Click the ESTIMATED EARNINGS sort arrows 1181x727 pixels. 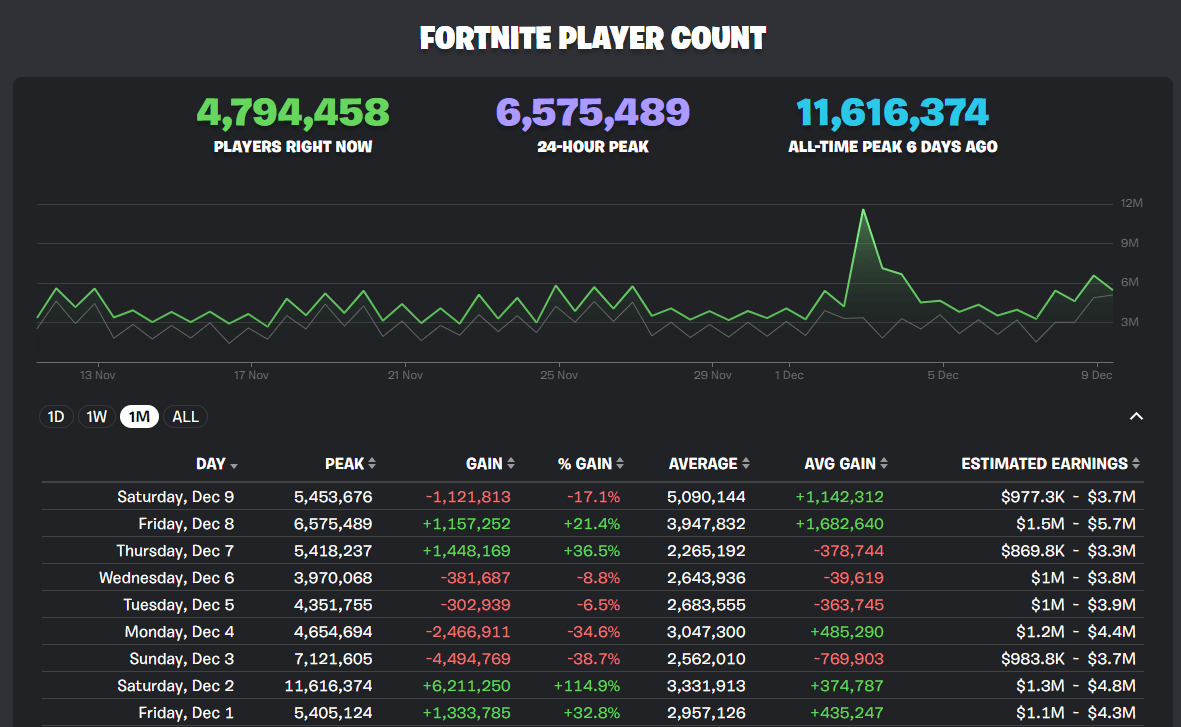(x=1135, y=463)
